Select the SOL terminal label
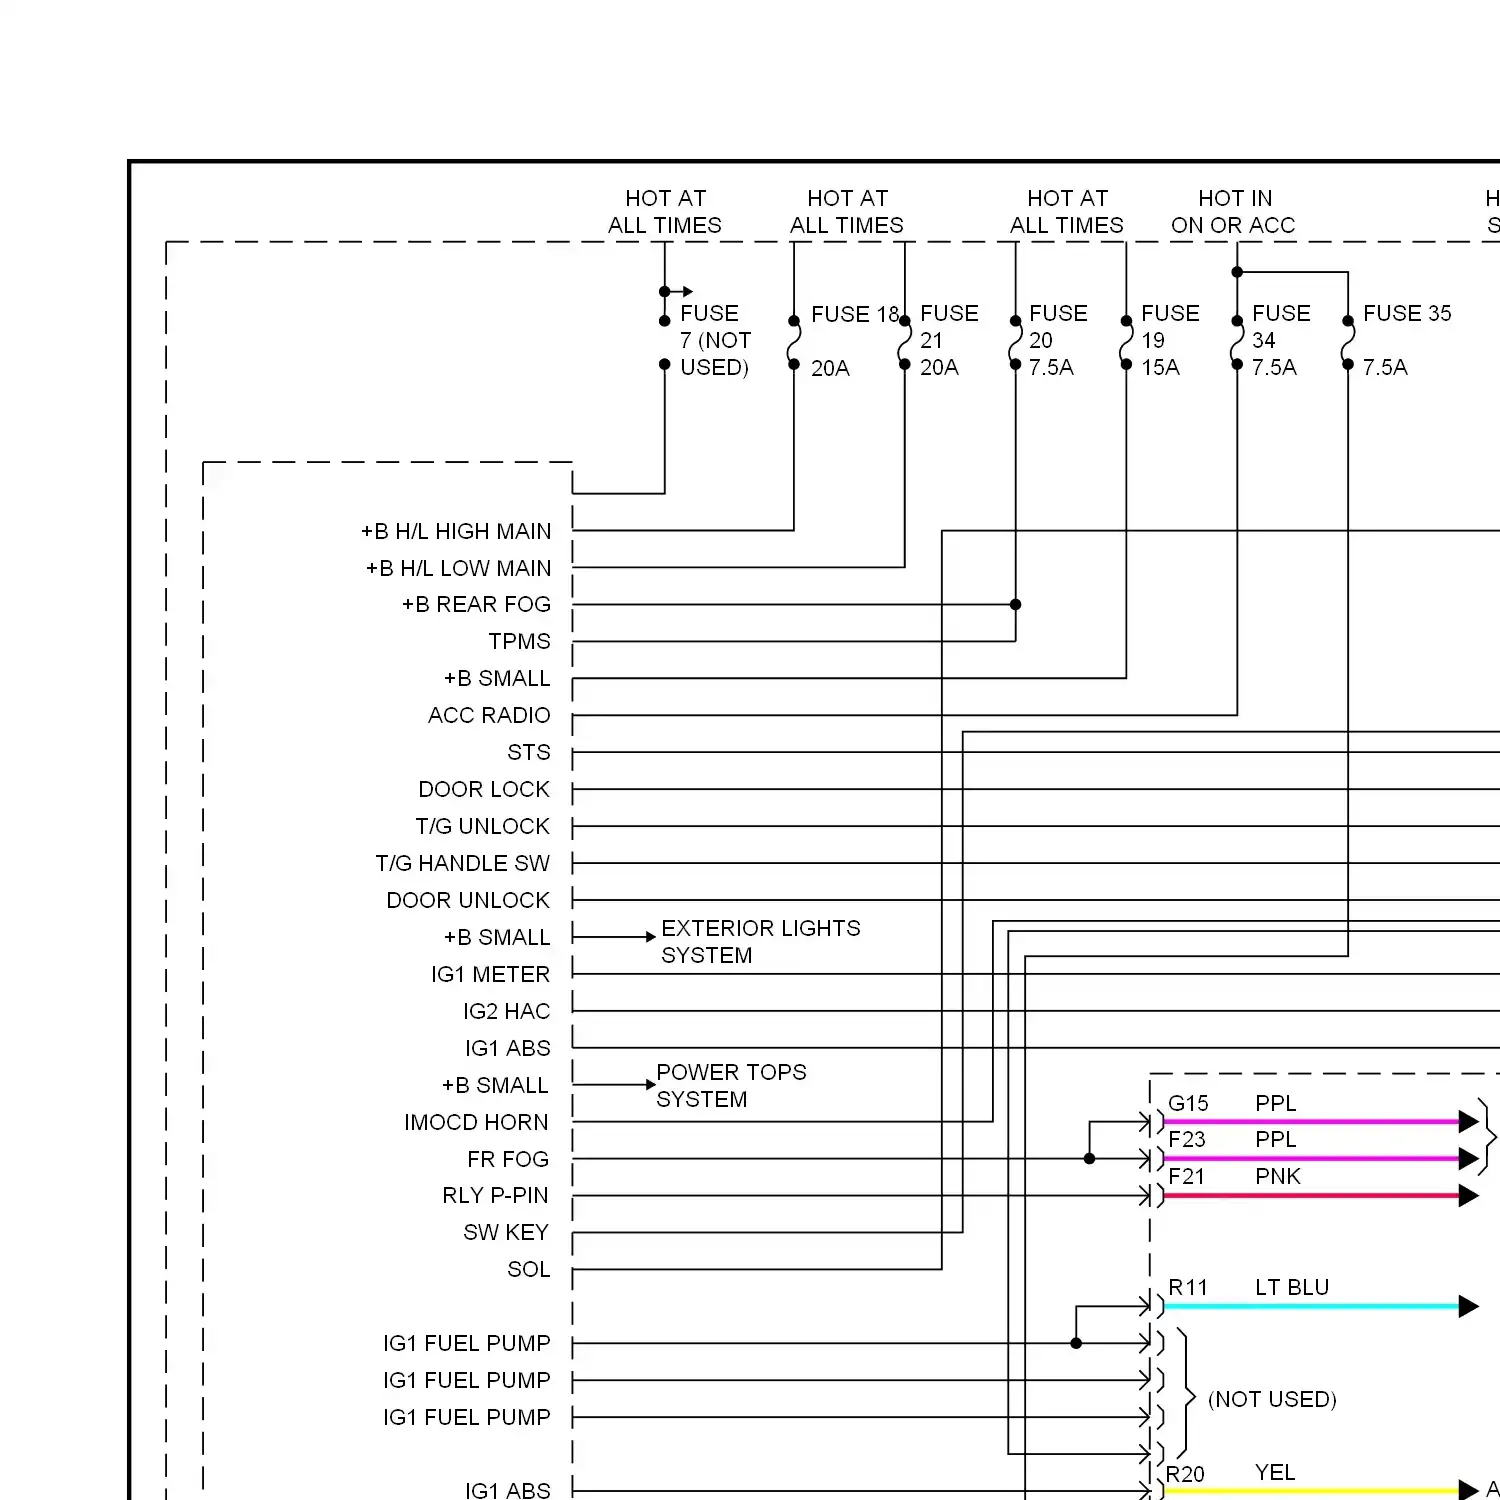1500x1500 pixels. pyautogui.click(x=529, y=1269)
